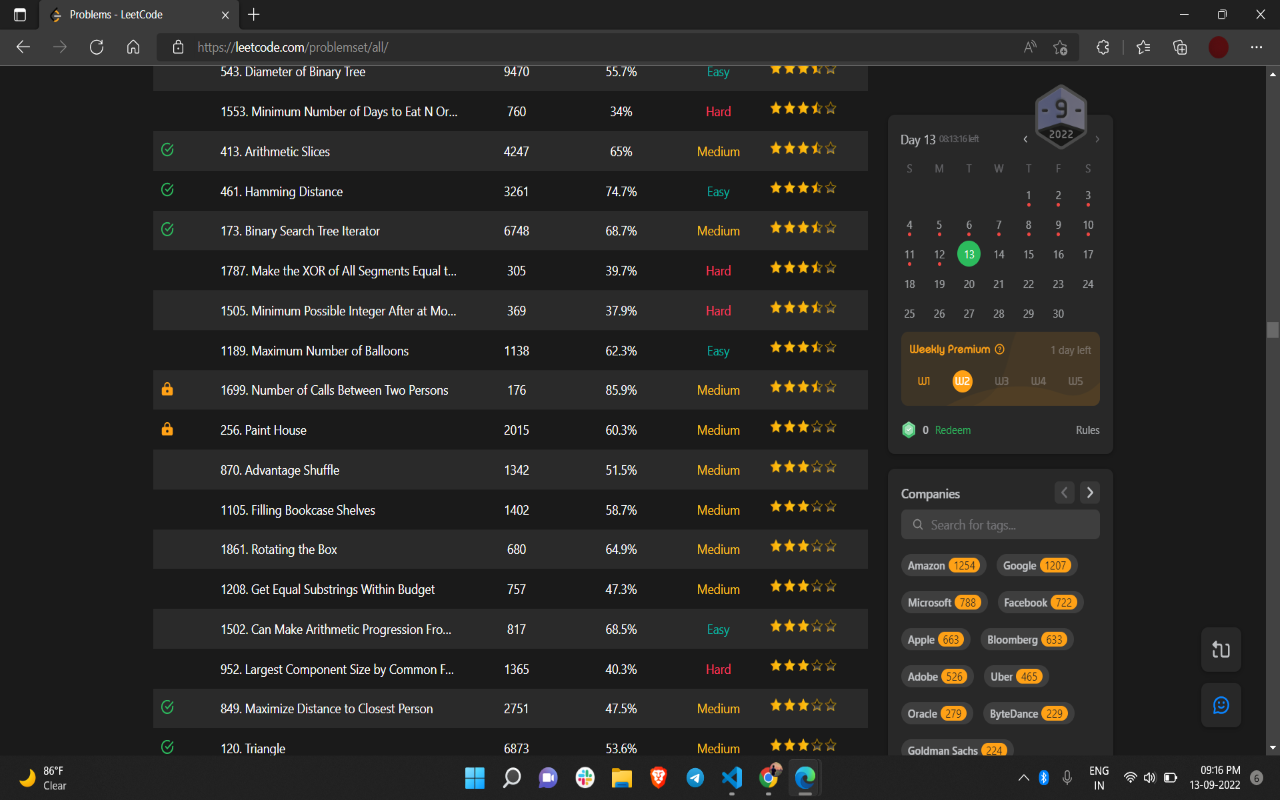Viewport: 1280px width, 800px height.
Task: Open the Rules link
Action: point(1088,430)
